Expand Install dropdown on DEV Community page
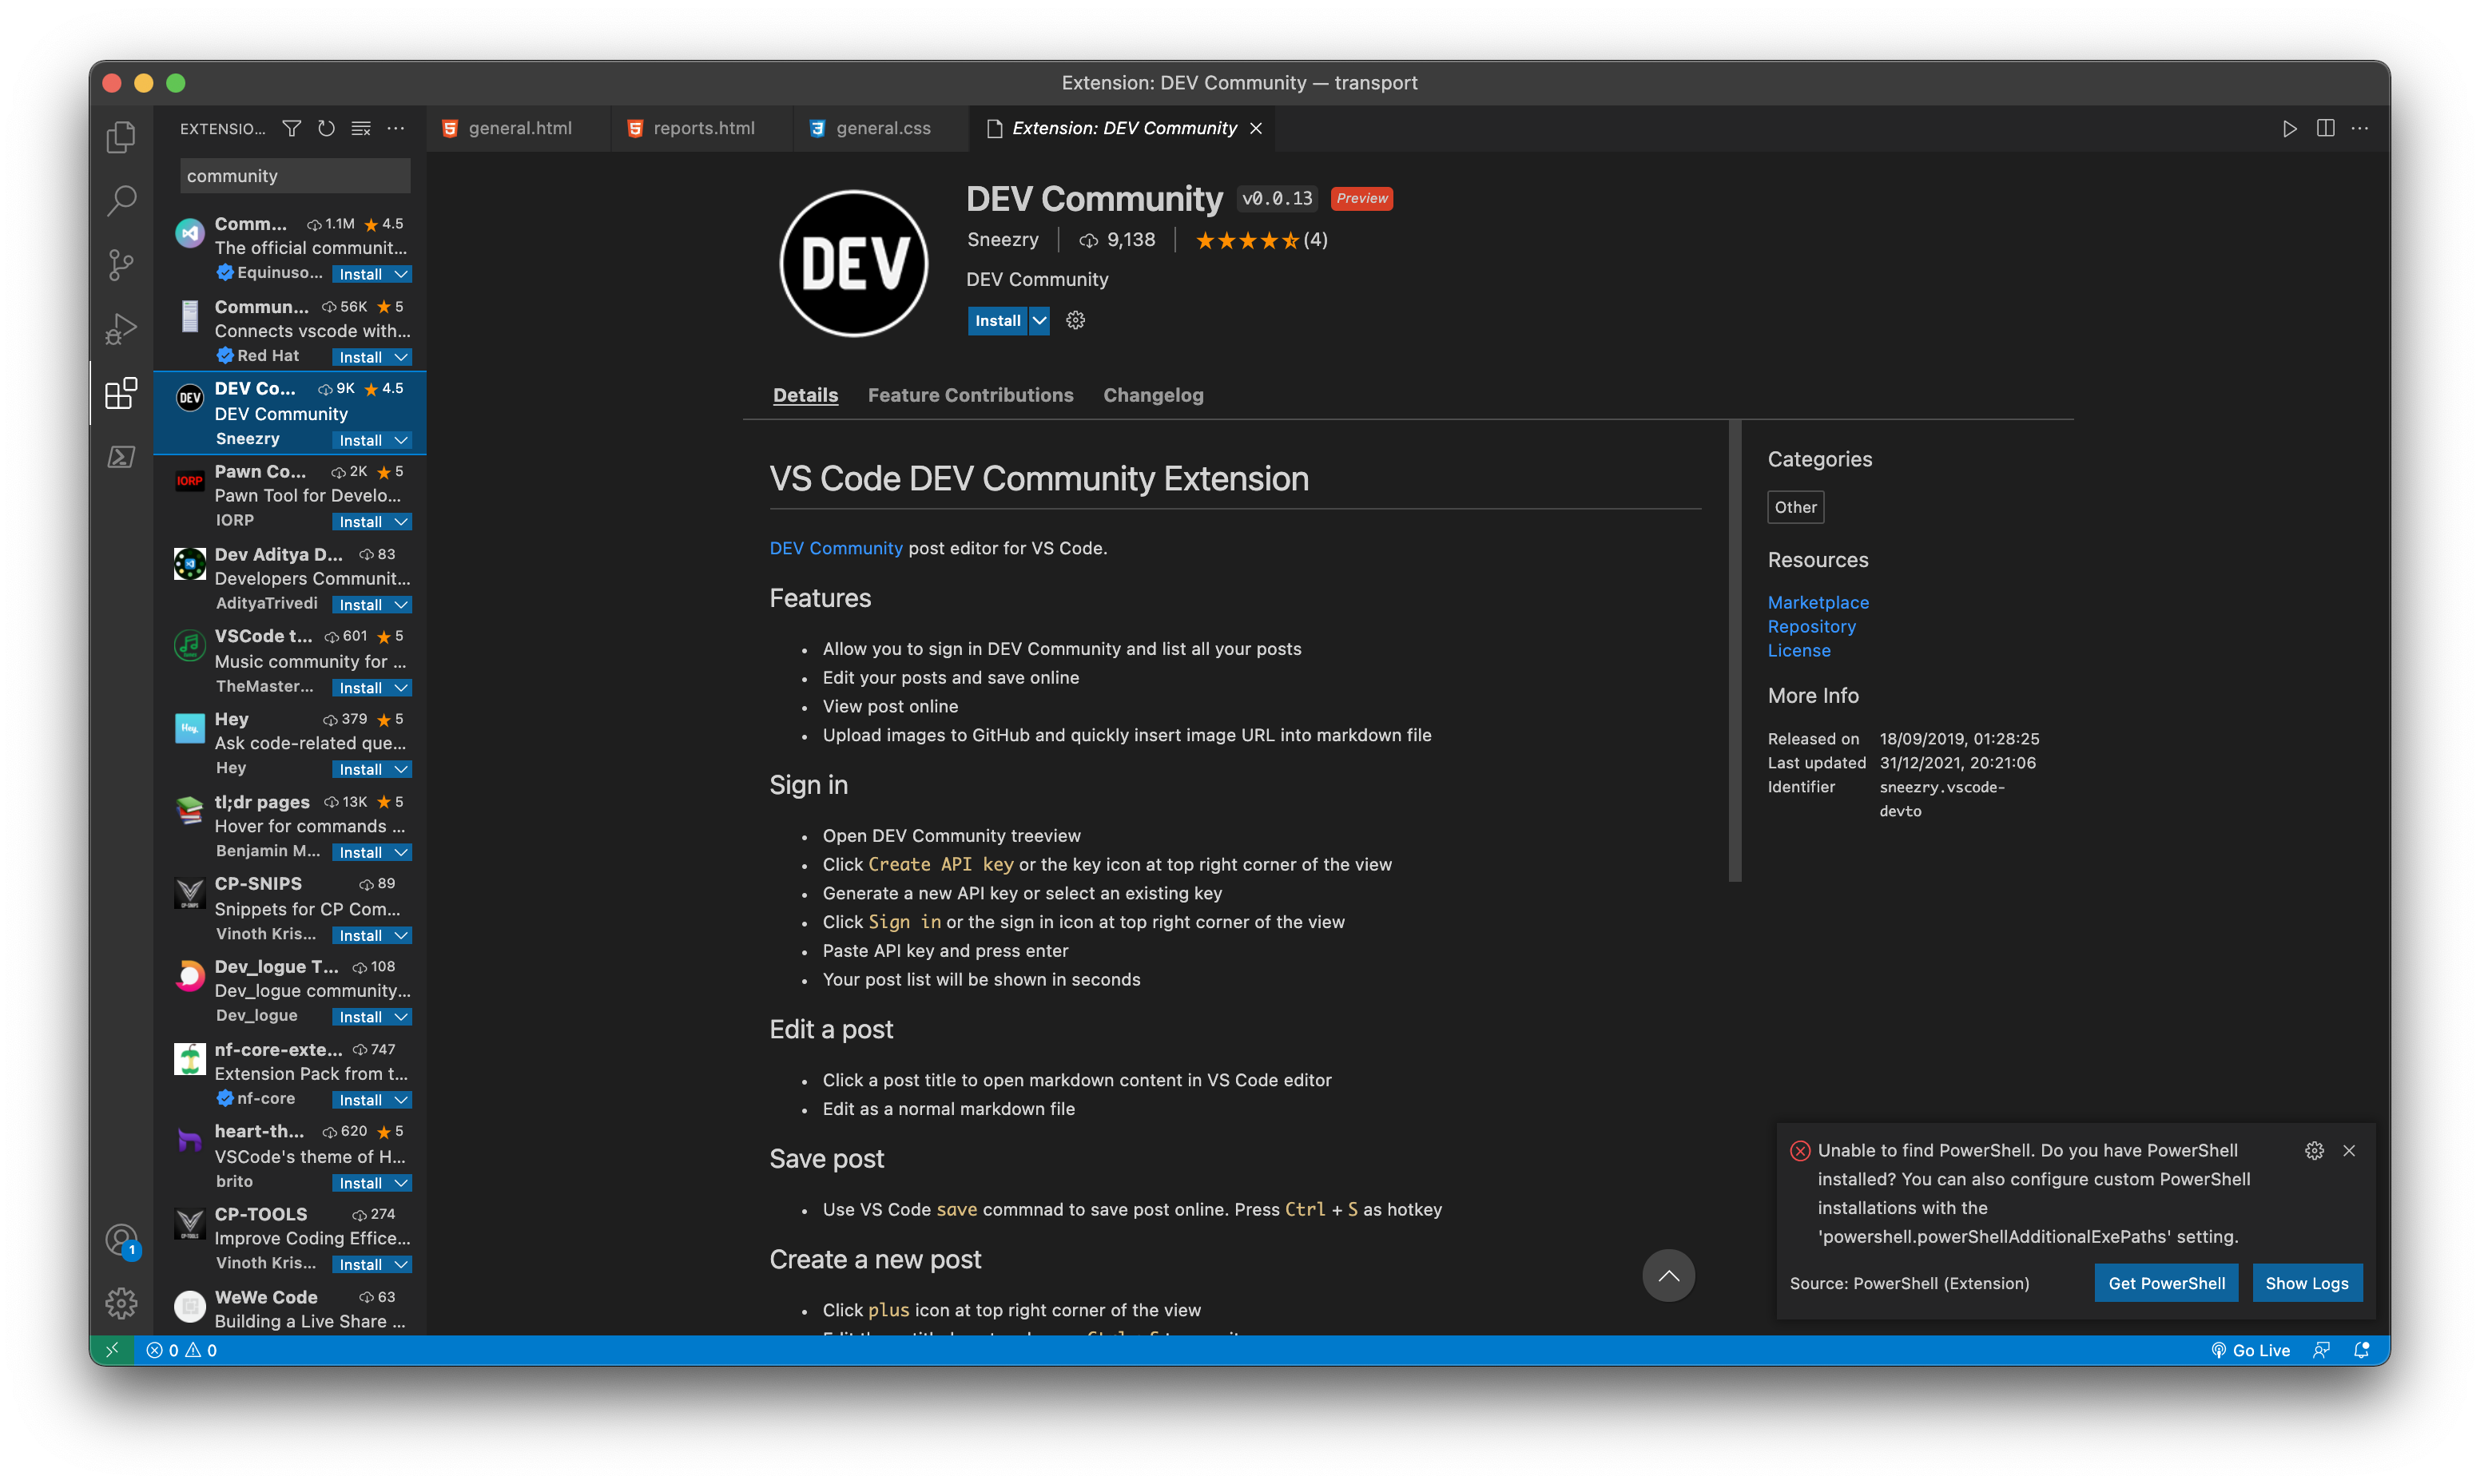 [1040, 320]
